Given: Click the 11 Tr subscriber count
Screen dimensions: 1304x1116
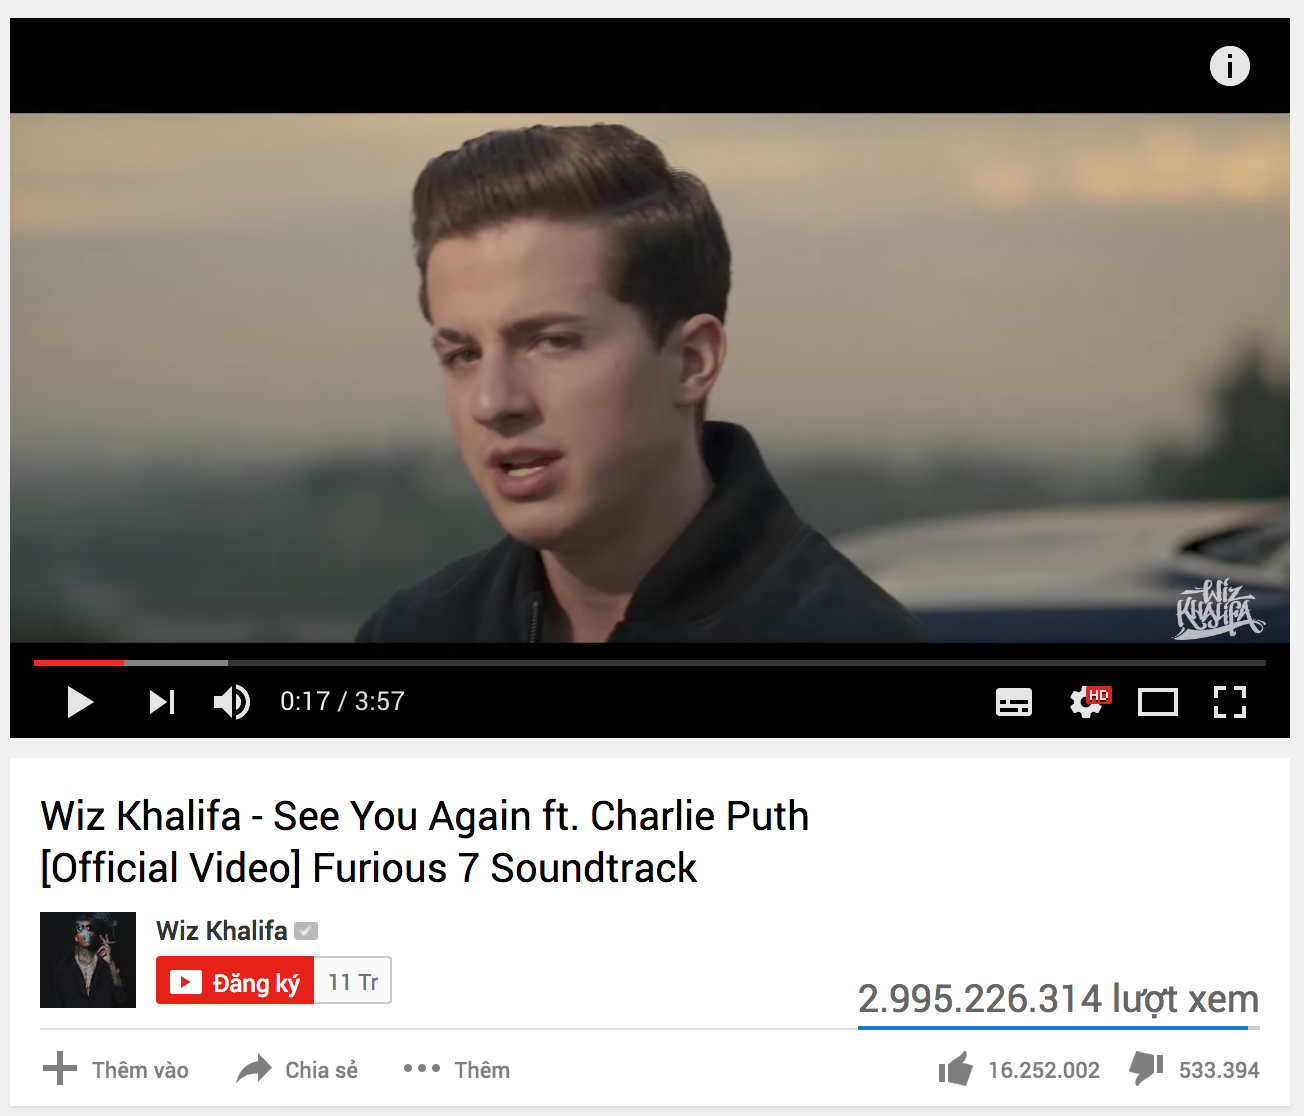Looking at the screenshot, I should pyautogui.click(x=353, y=981).
